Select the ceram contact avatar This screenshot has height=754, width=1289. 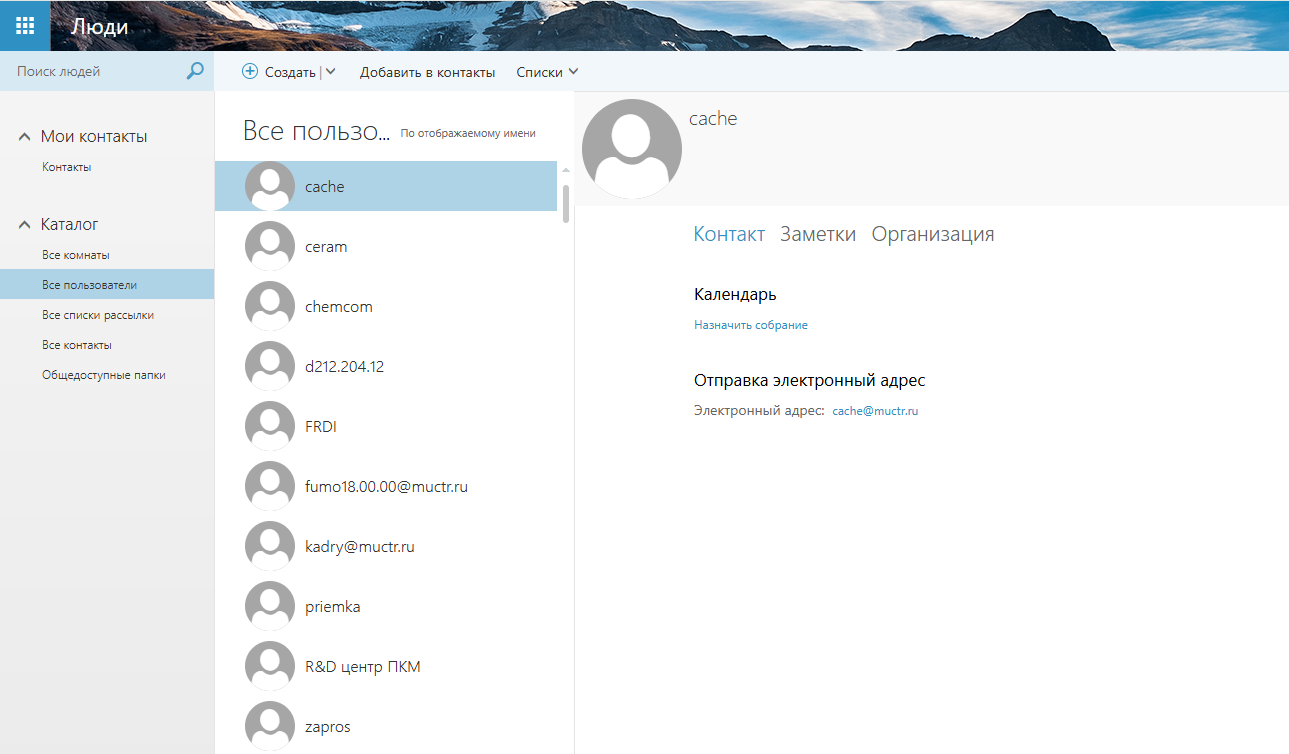(x=270, y=246)
